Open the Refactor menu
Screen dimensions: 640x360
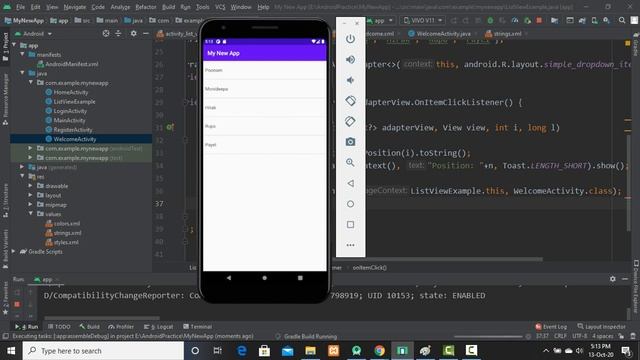146,7
